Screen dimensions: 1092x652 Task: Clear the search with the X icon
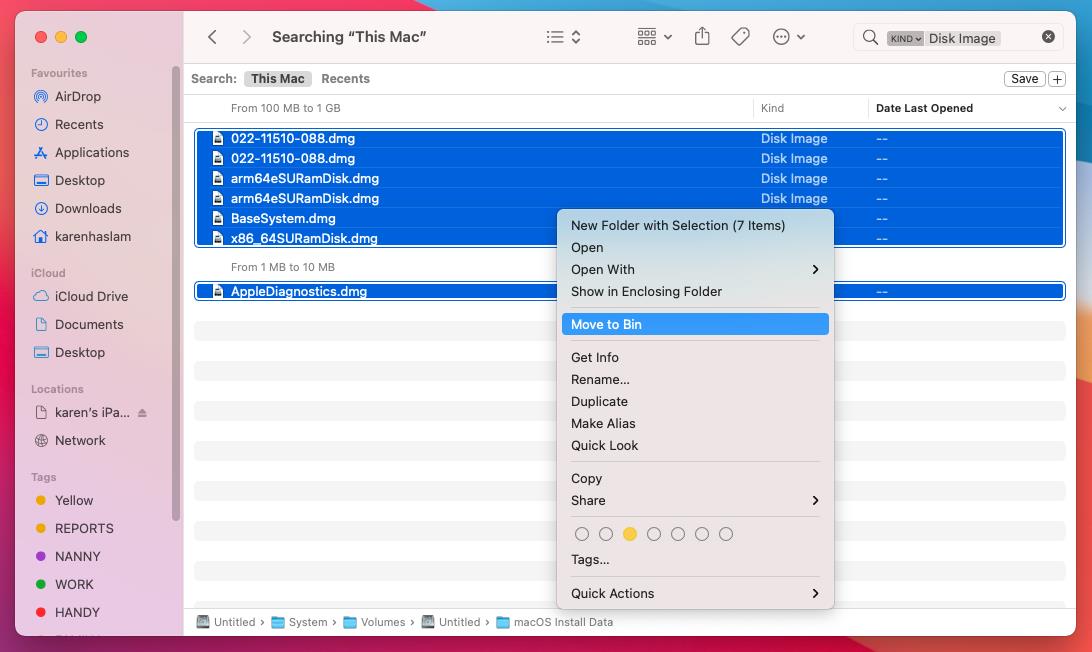pos(1048,37)
